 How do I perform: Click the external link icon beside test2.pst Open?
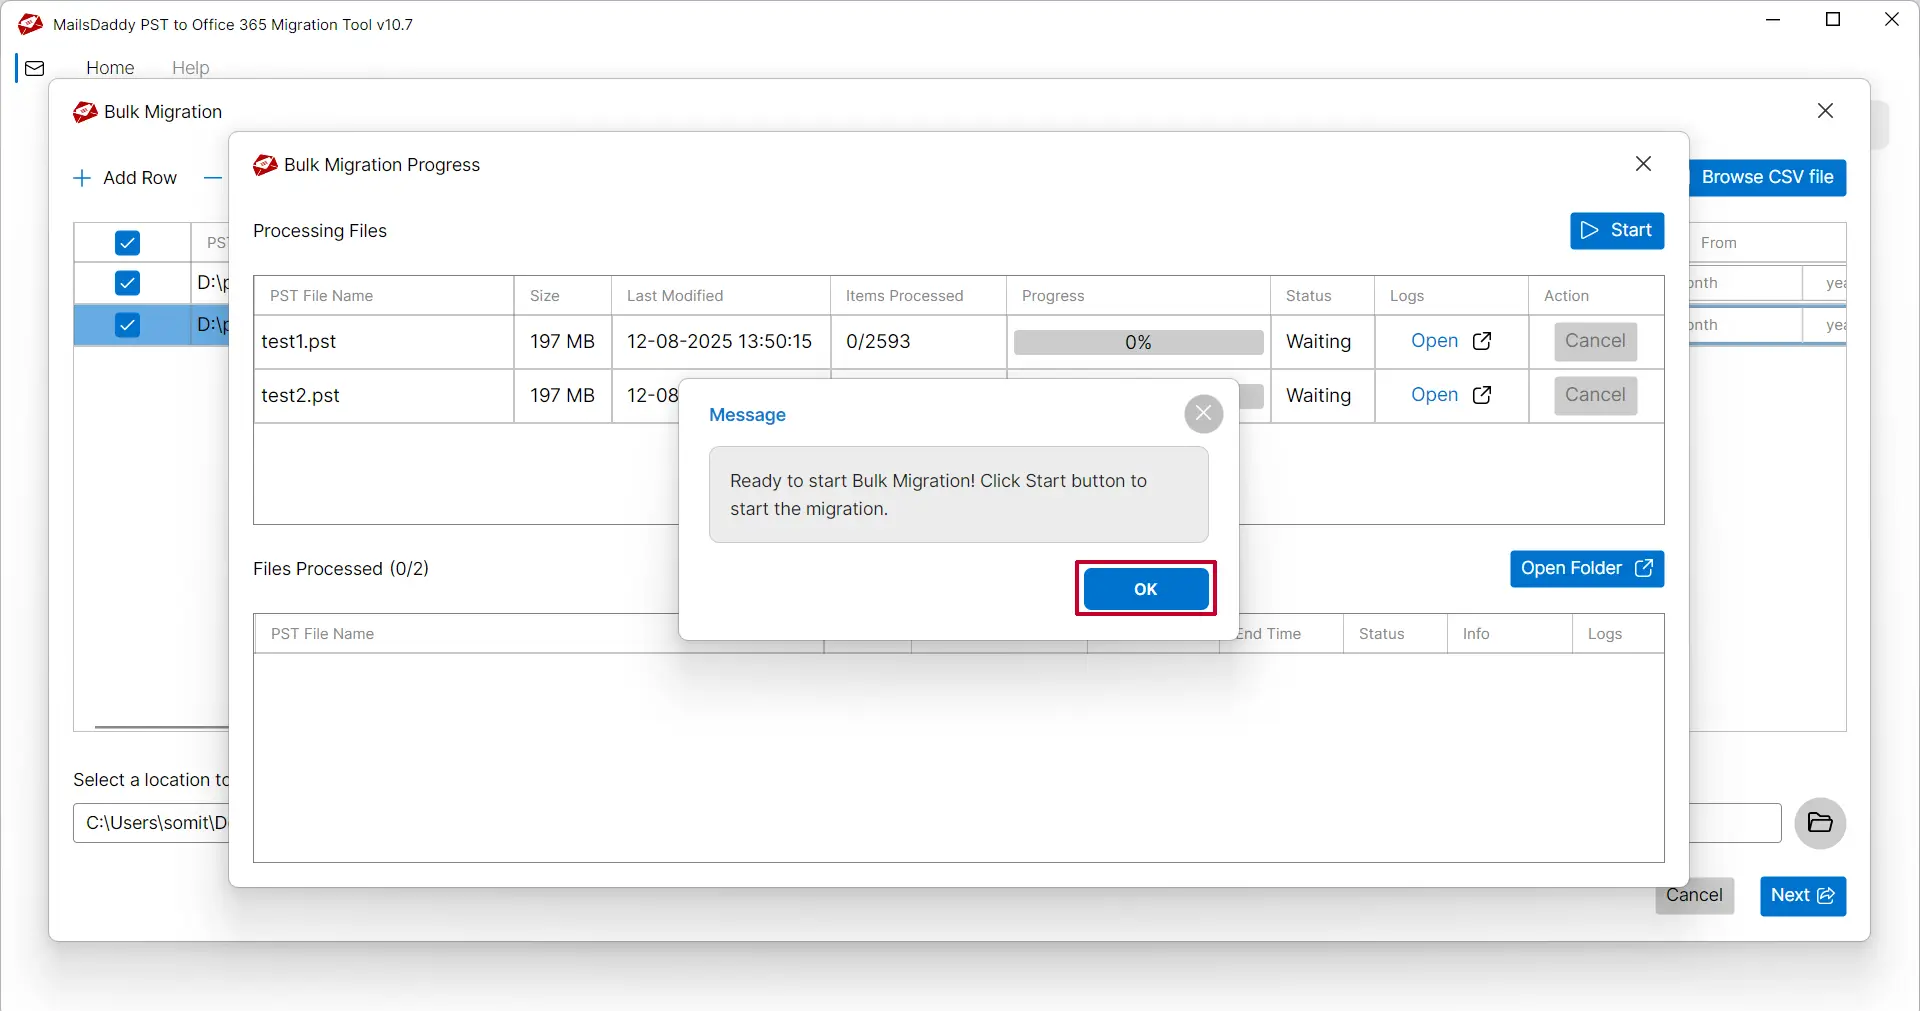[1483, 395]
